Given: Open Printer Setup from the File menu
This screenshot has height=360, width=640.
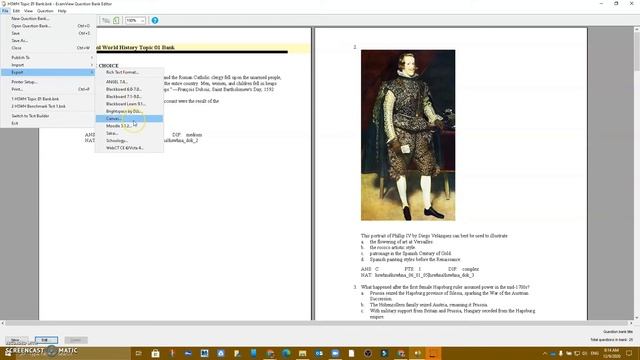Looking at the screenshot, I should 47,82.
